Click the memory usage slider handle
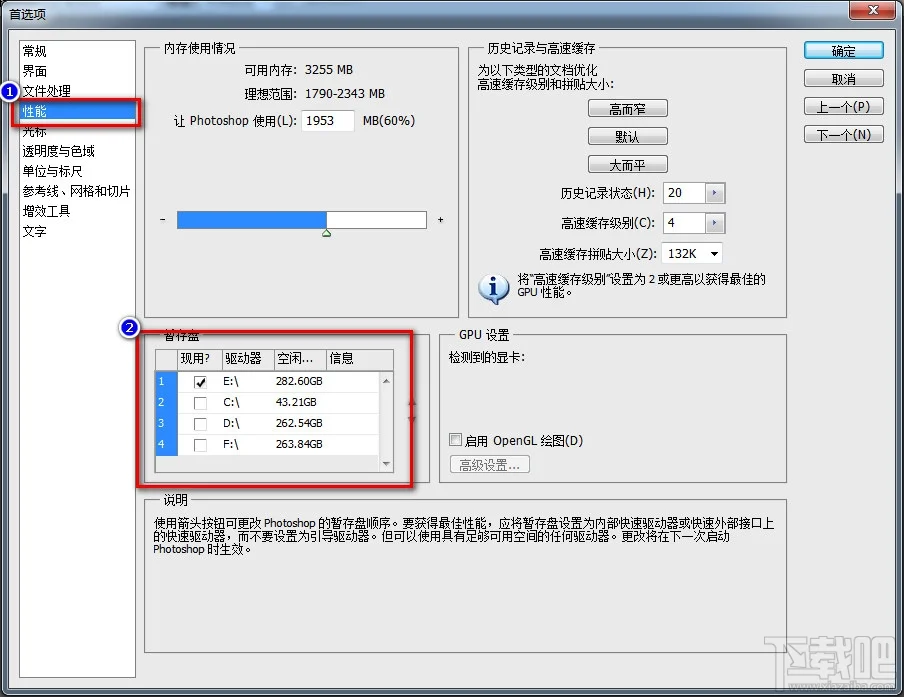This screenshot has height=697, width=904. [x=324, y=232]
